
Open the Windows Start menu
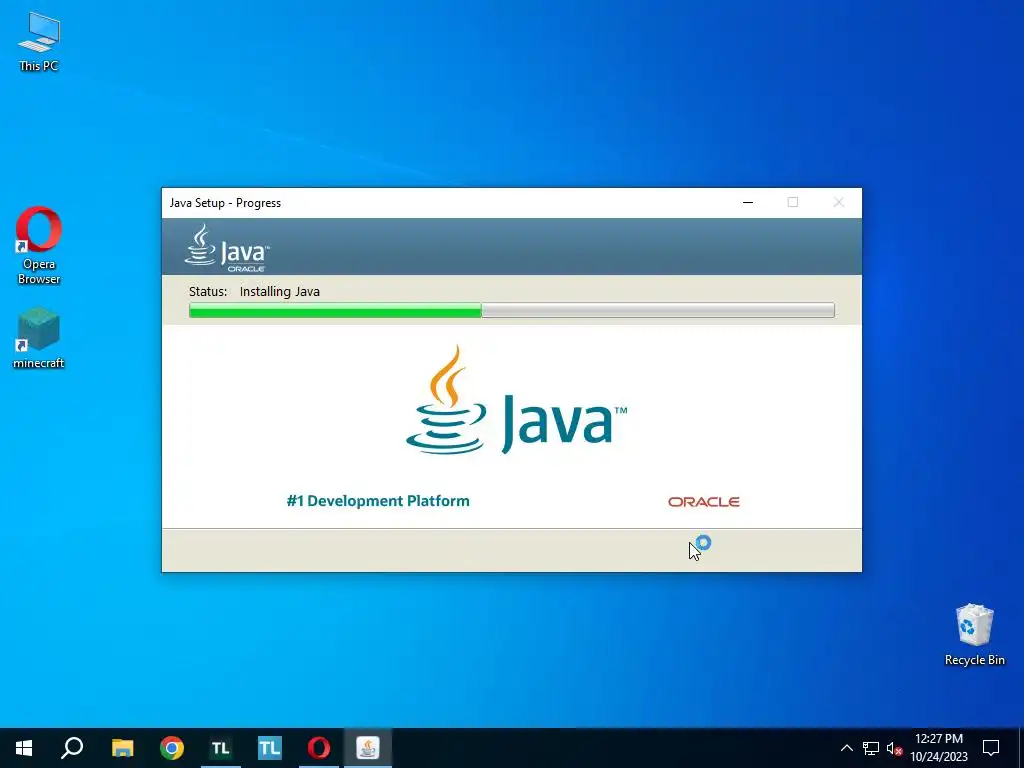[x=24, y=748]
